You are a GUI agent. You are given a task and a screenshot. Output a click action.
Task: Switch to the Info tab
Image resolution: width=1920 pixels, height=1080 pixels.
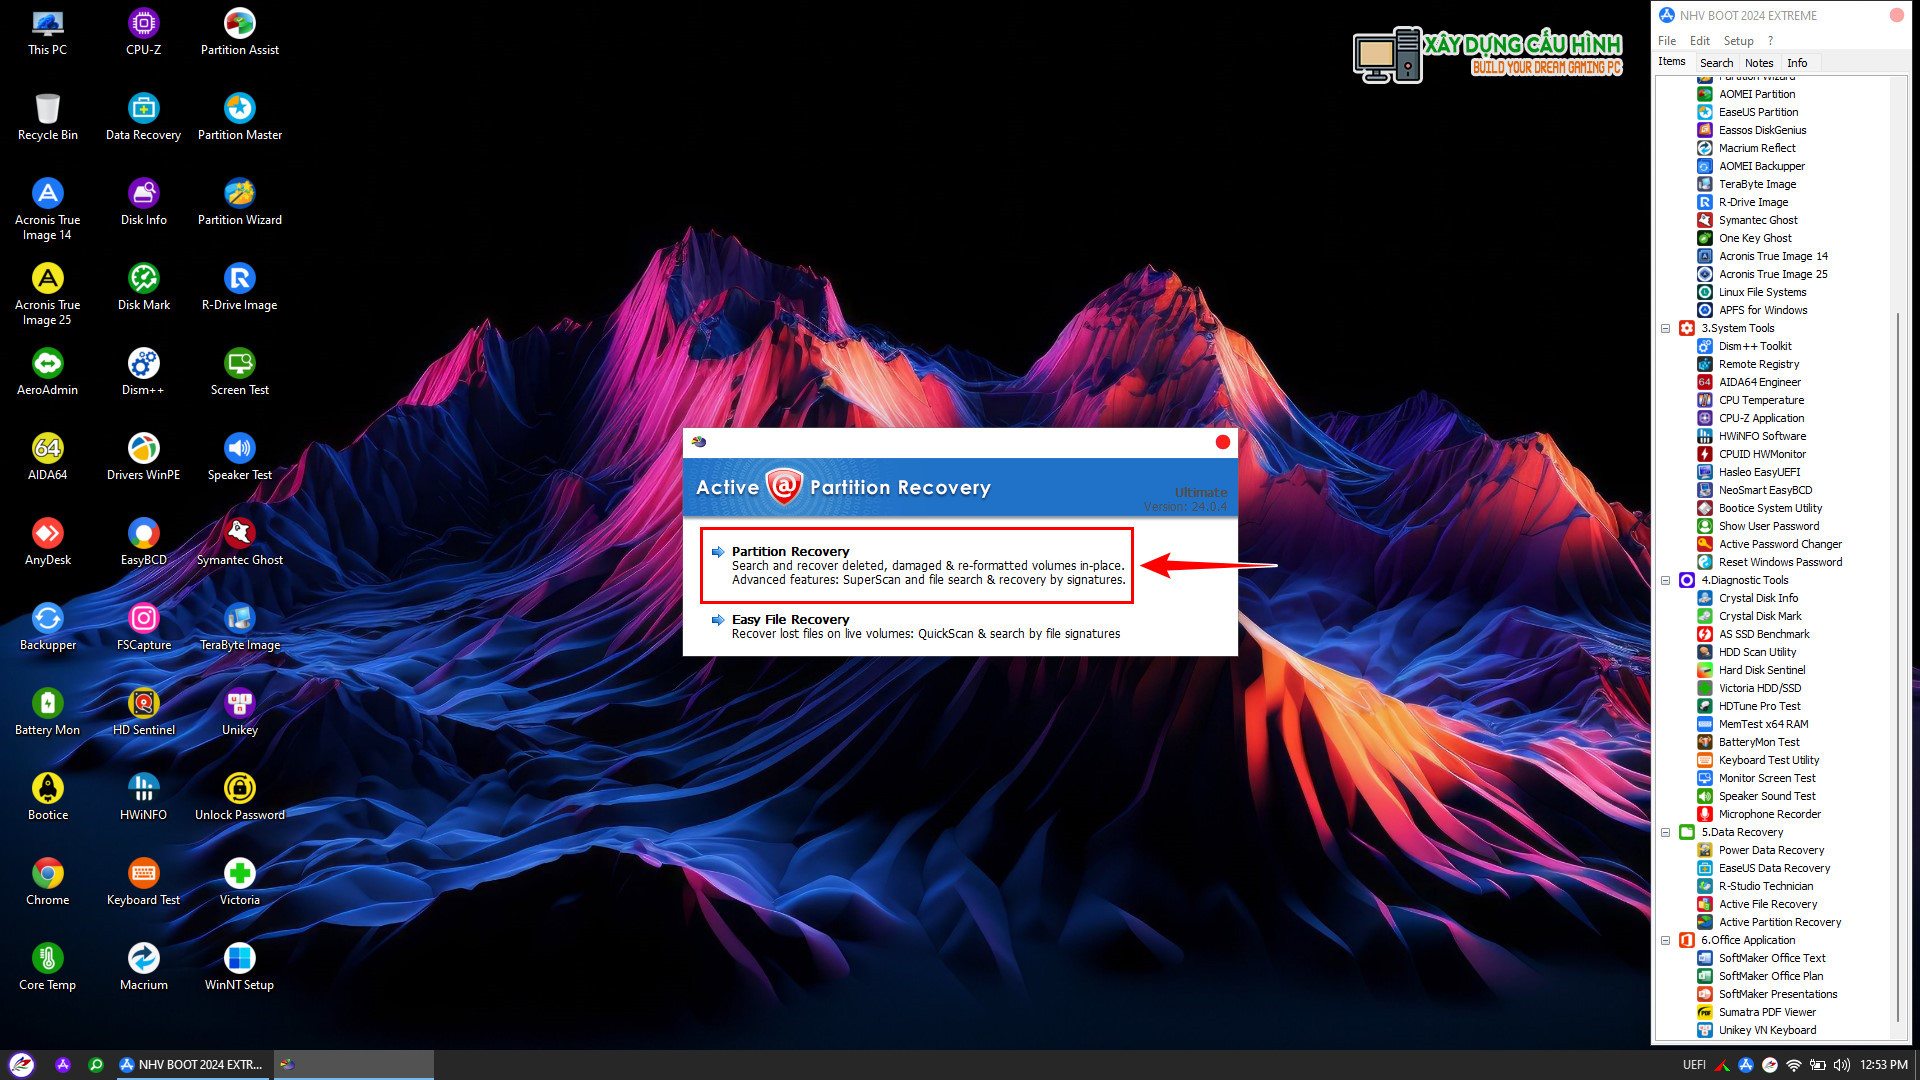click(x=1797, y=62)
